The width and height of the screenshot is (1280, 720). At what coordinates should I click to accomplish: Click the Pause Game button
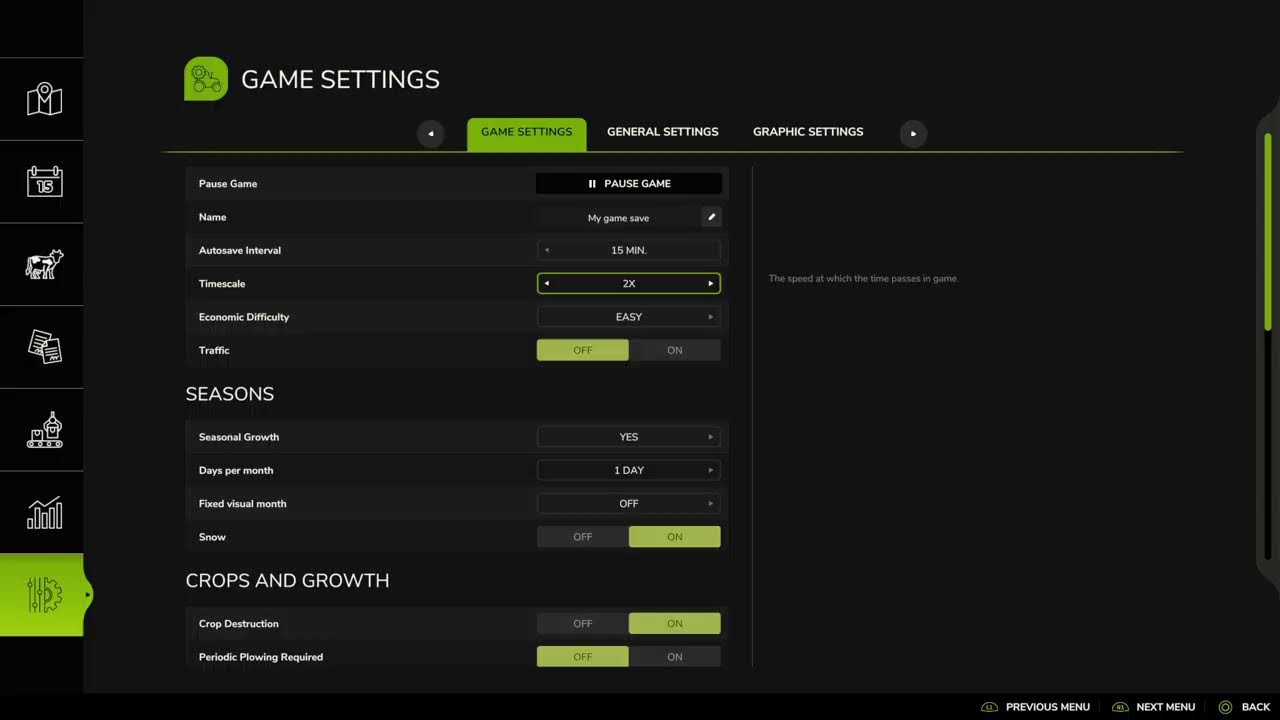(629, 184)
